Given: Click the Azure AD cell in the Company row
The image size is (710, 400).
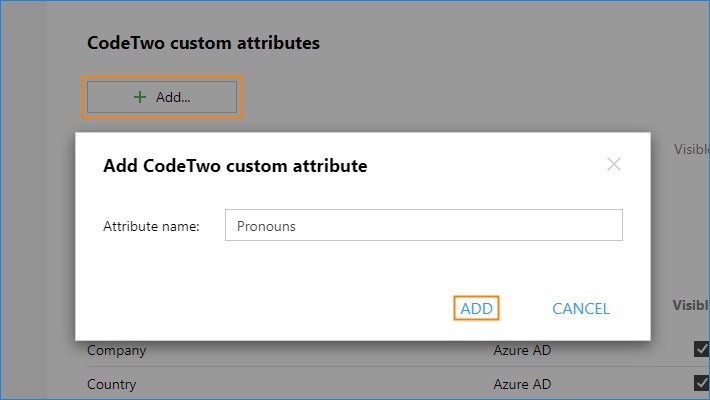Looking at the screenshot, I should (522, 350).
